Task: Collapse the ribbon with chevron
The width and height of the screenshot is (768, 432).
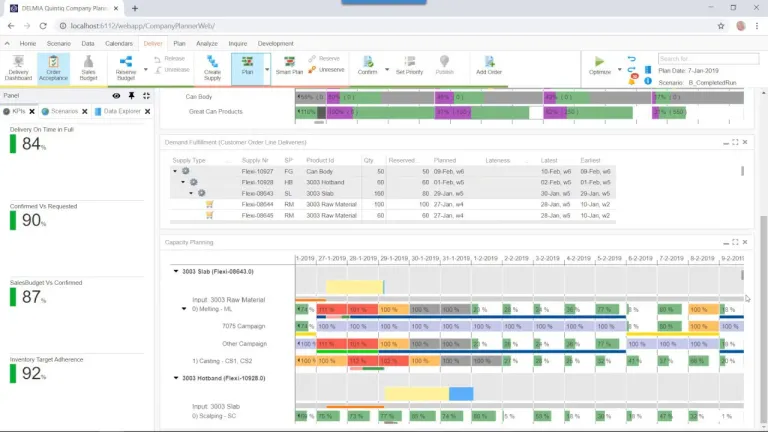Action: point(7,44)
